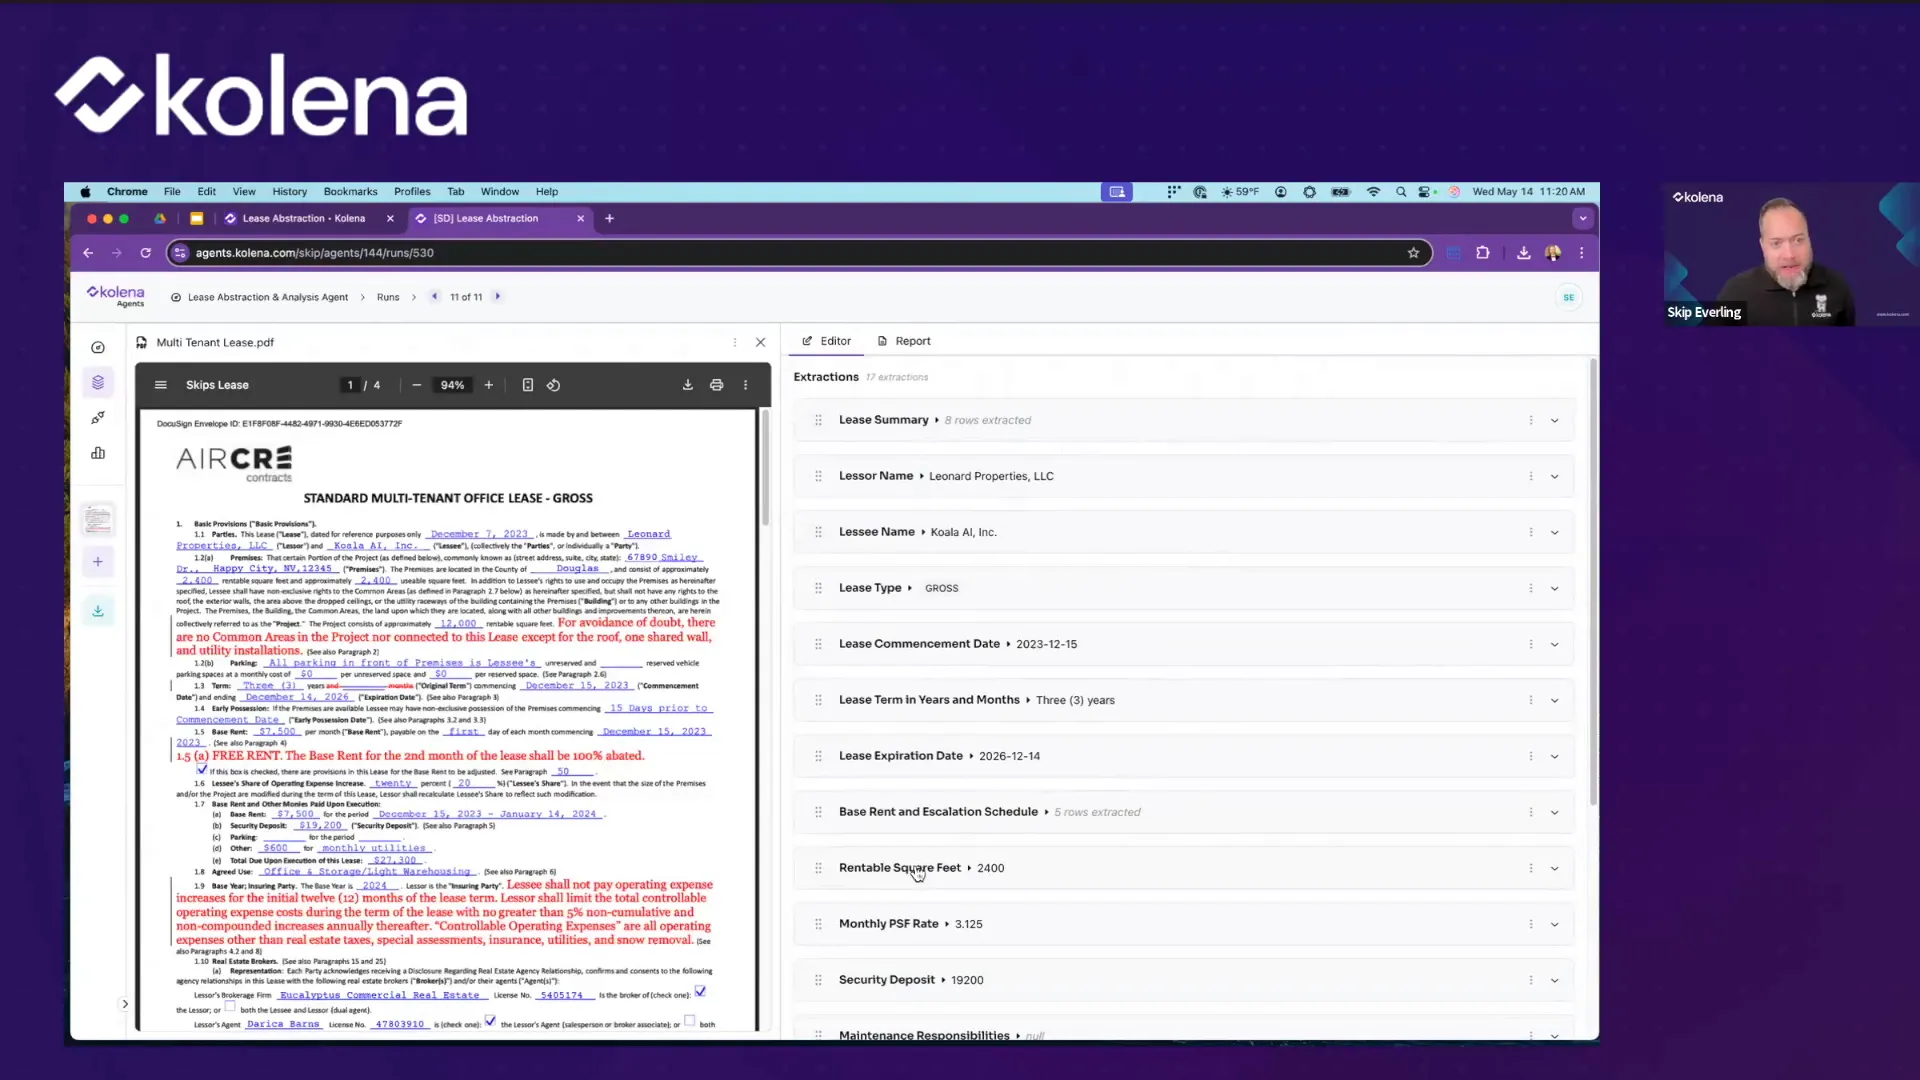The height and width of the screenshot is (1080, 1920).
Task: Add a new document with sidebar plus
Action: pos(98,562)
